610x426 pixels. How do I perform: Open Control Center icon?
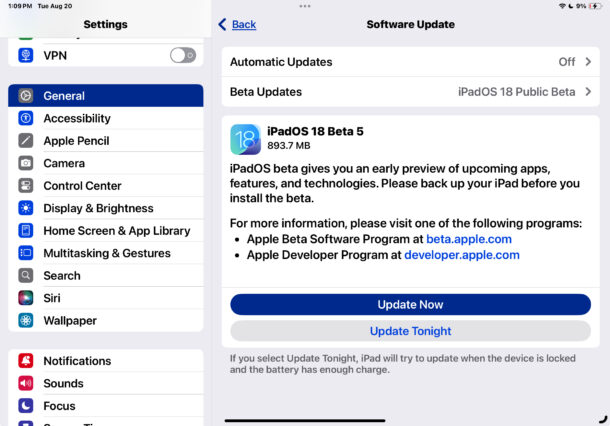(x=26, y=186)
